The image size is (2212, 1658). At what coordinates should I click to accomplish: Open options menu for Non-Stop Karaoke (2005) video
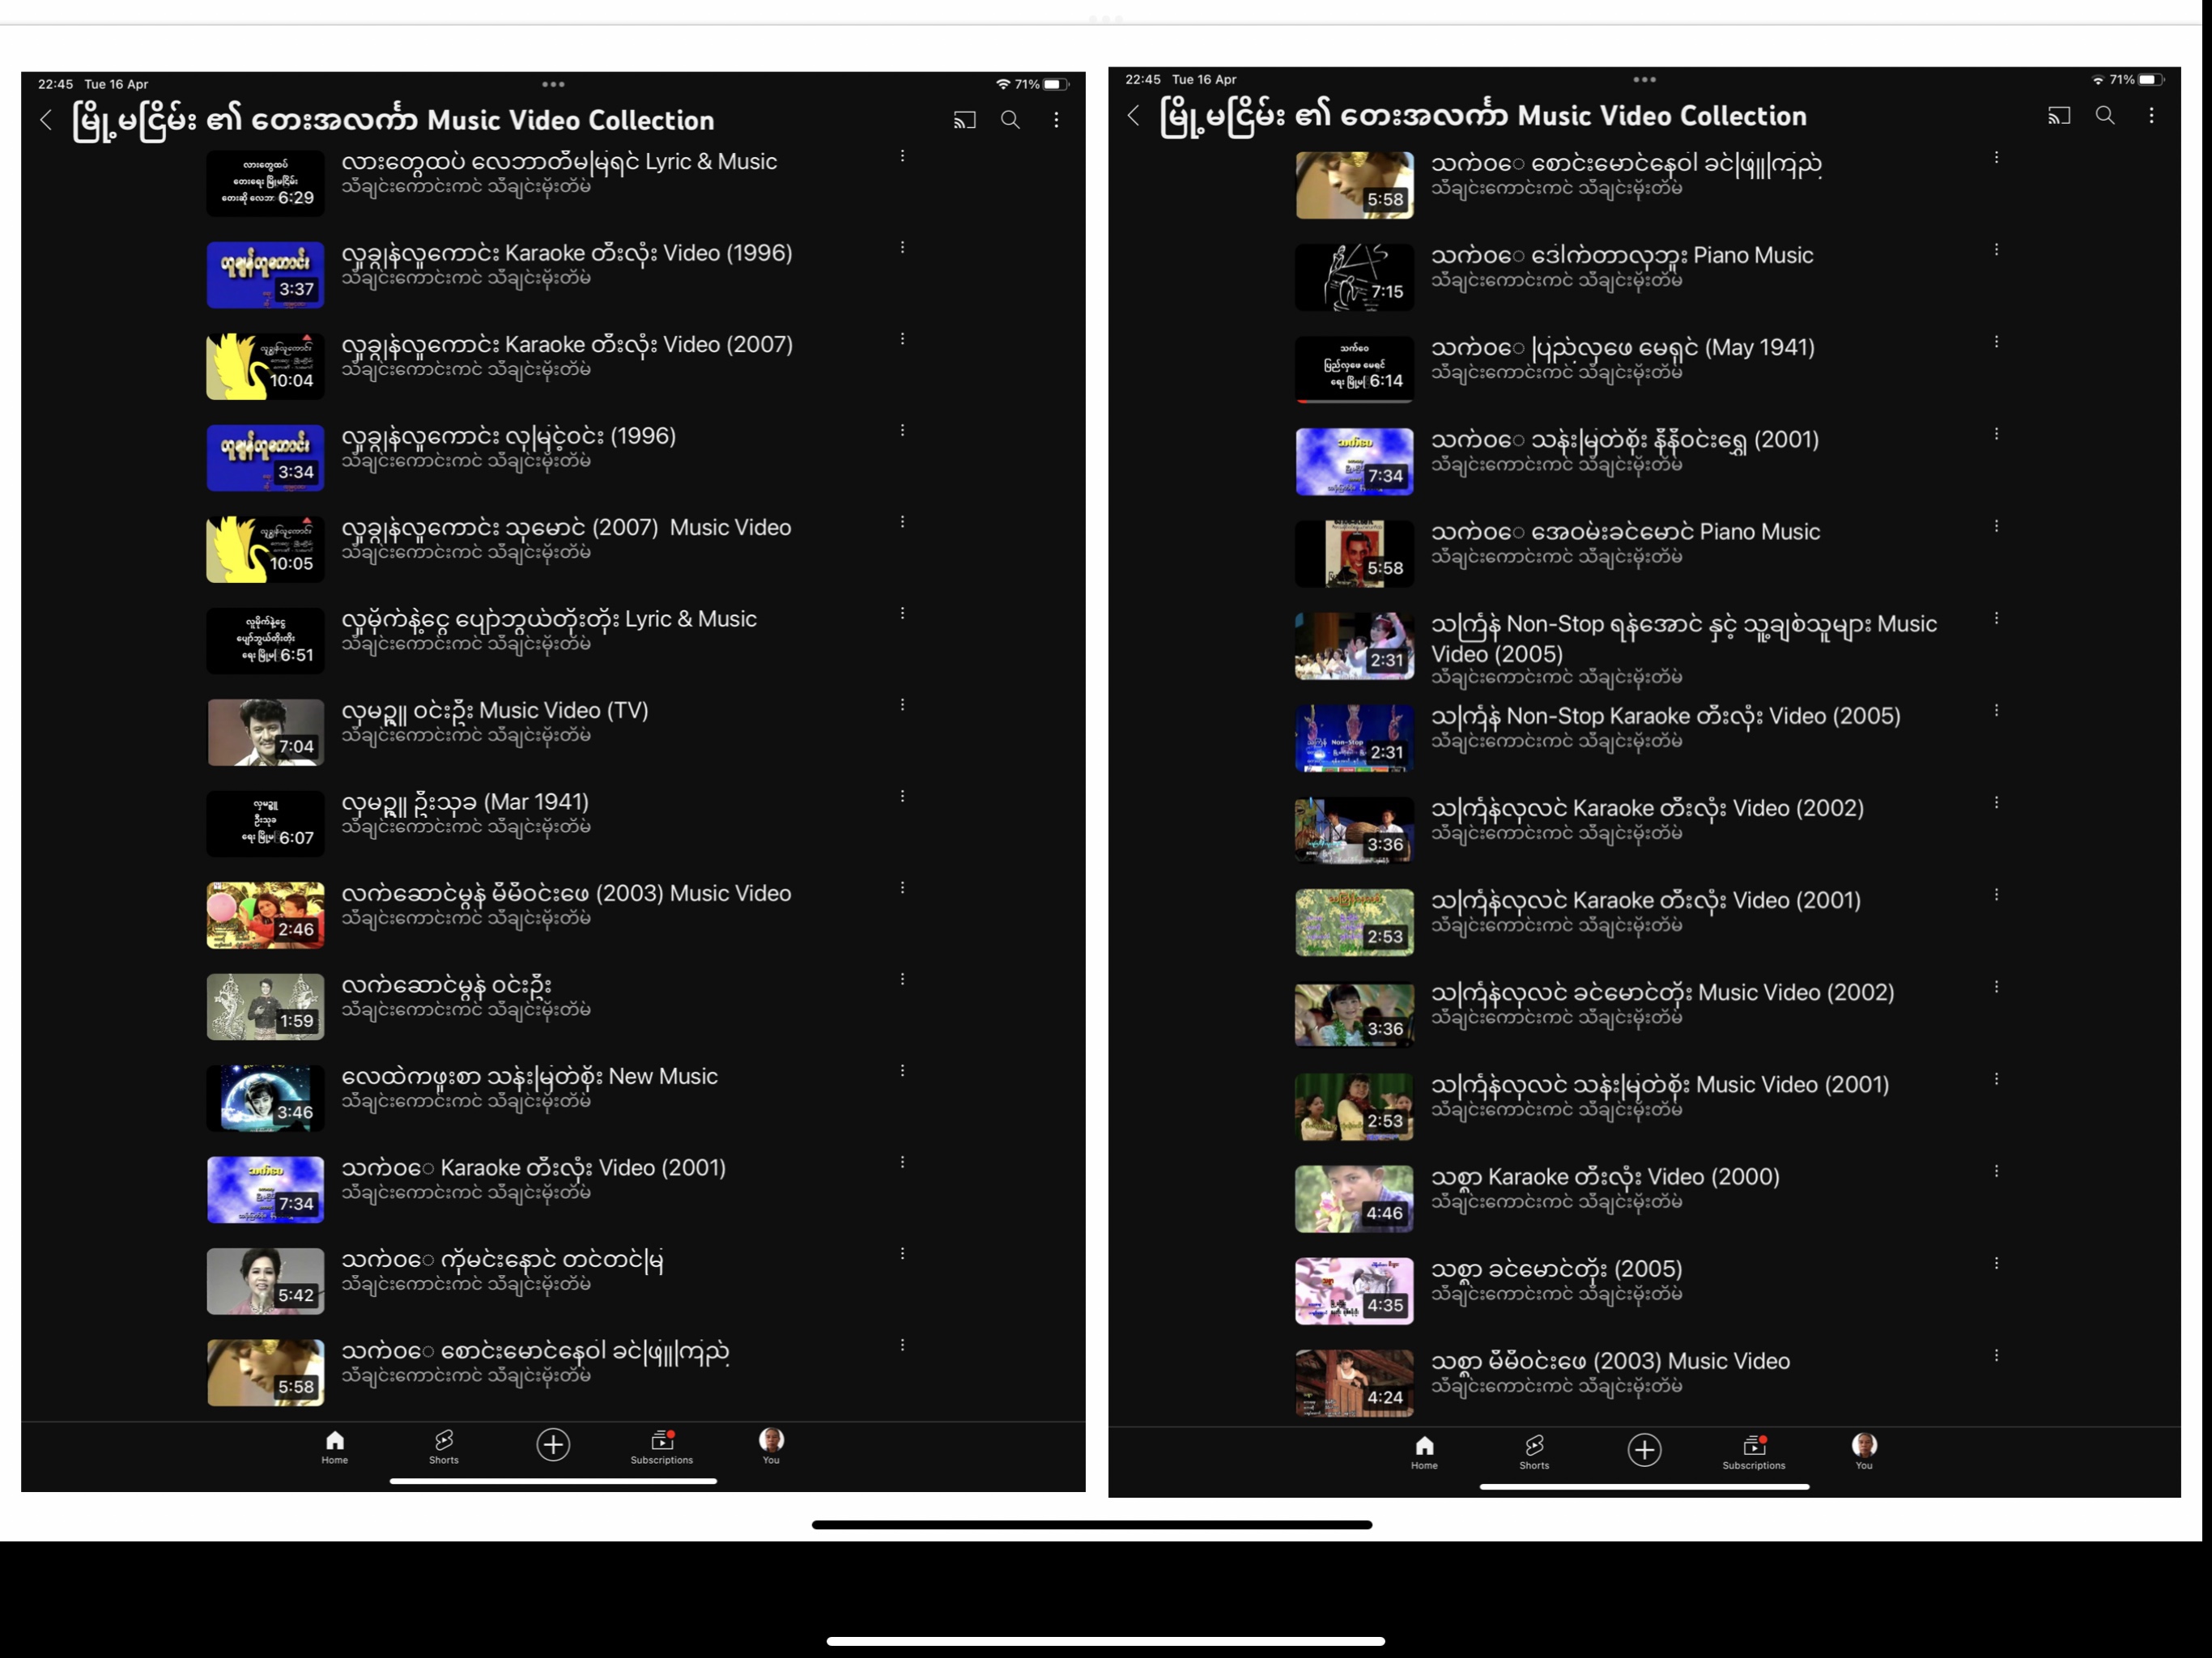(x=1996, y=710)
